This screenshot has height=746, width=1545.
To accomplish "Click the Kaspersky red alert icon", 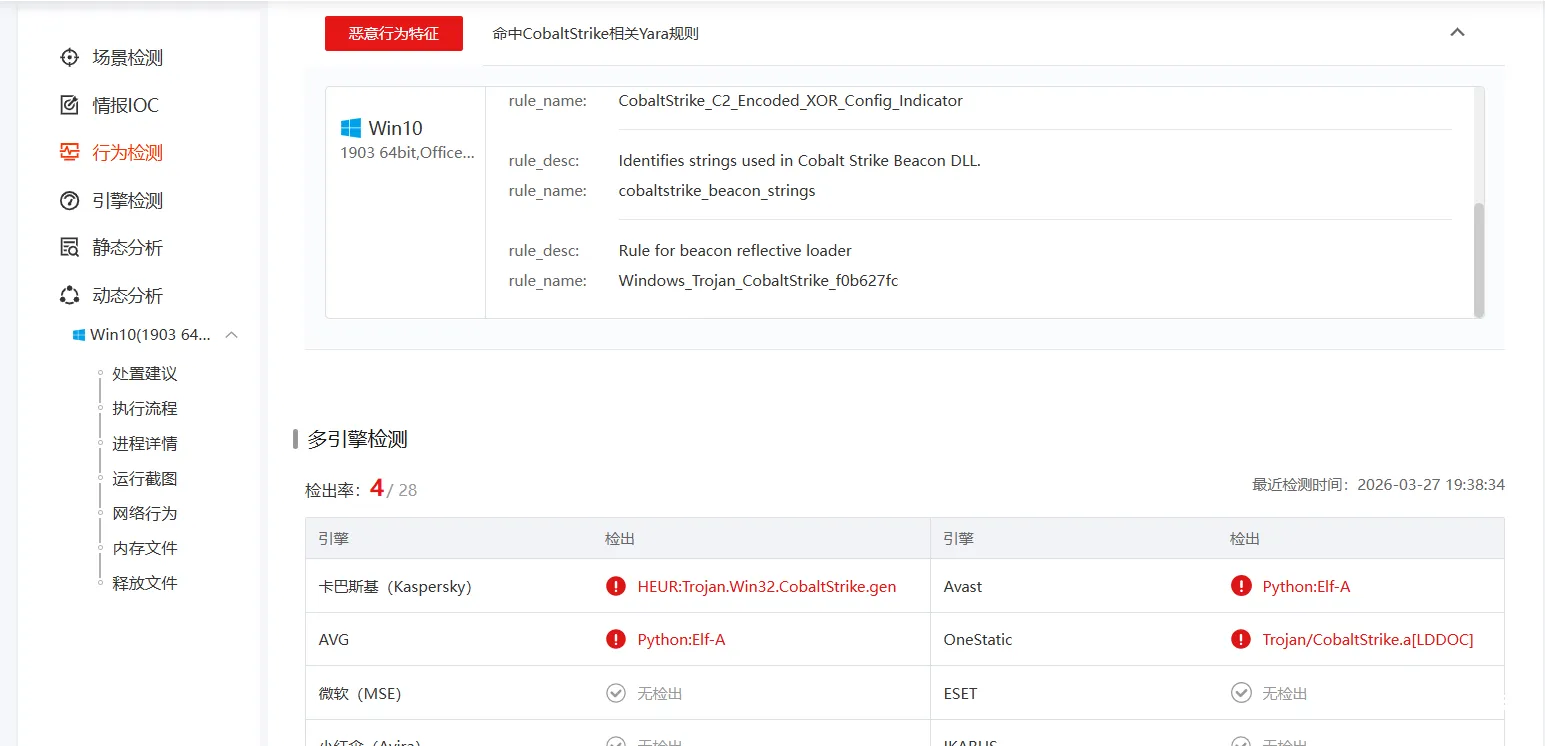I will tap(616, 587).
